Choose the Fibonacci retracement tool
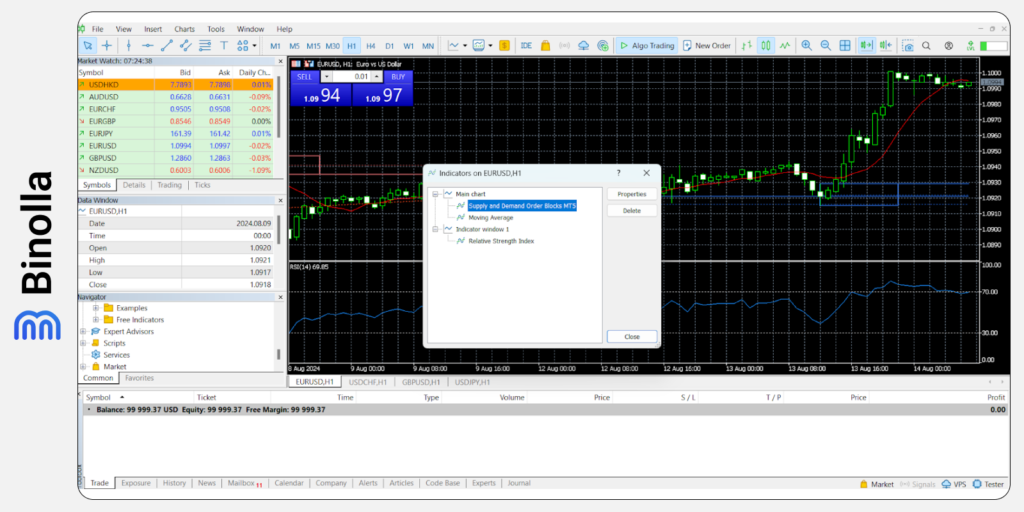 pos(205,46)
